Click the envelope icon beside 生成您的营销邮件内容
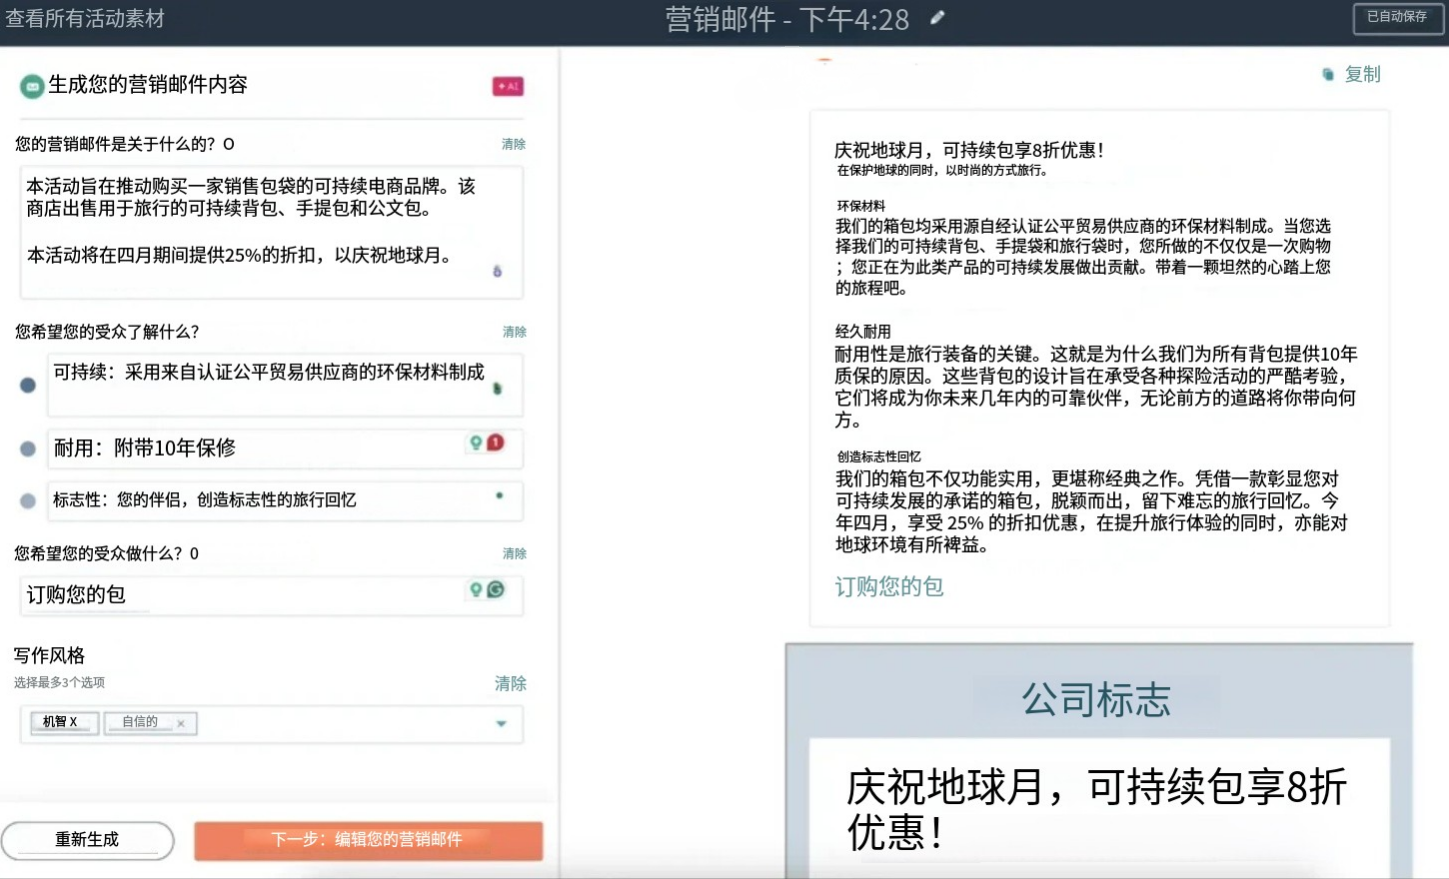The width and height of the screenshot is (1449, 879). (x=30, y=86)
